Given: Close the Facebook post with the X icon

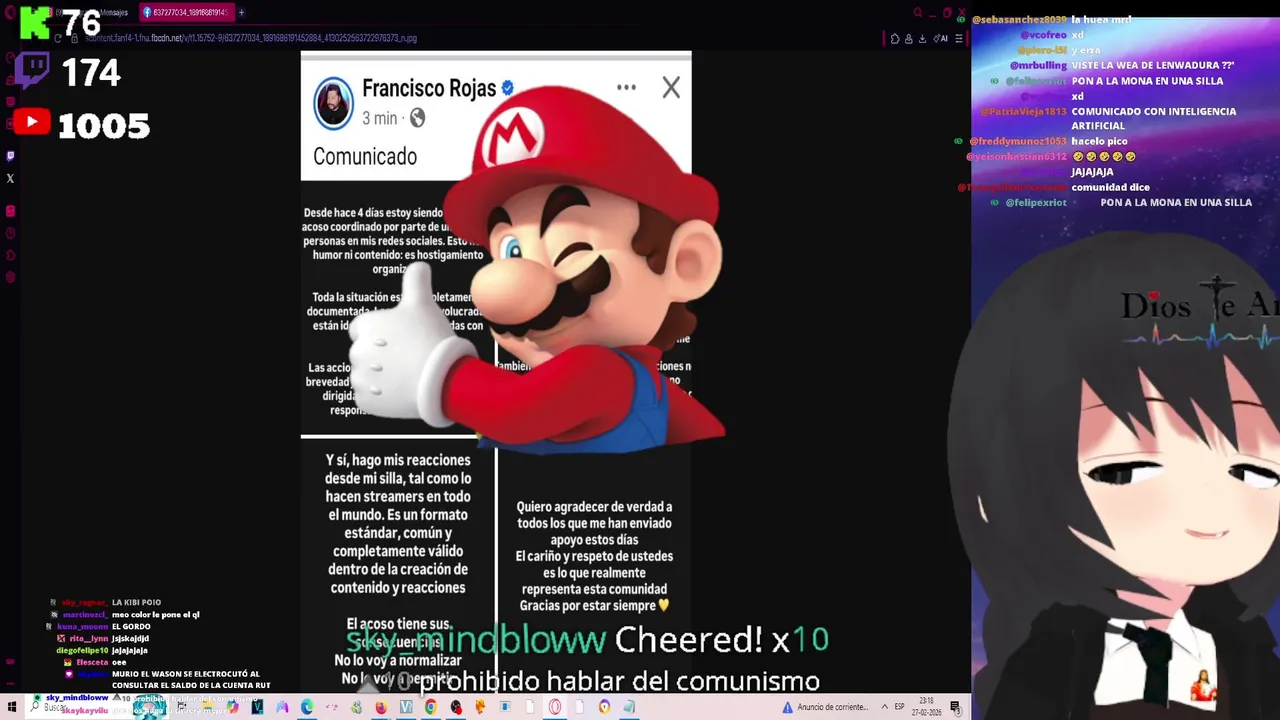Looking at the screenshot, I should click(x=671, y=88).
